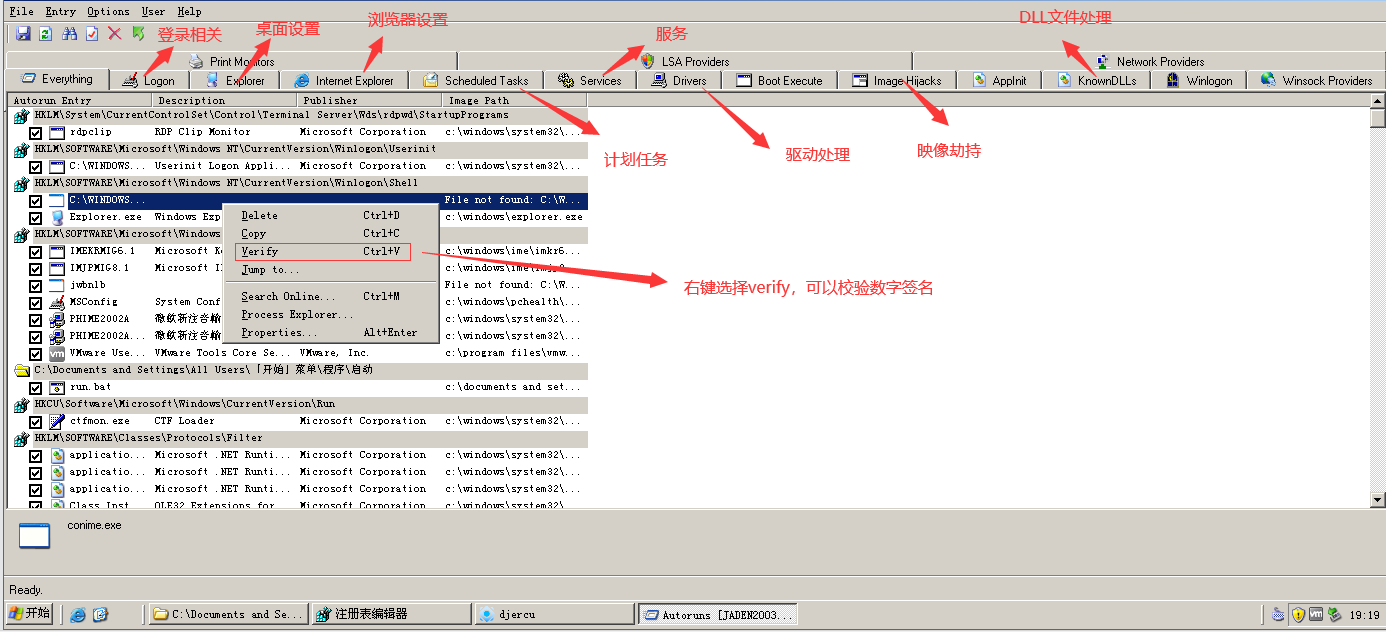Uncheck the rdpclip autorun entry checkbox
Image resolution: width=1386 pixels, height=632 pixels.
click(36, 132)
